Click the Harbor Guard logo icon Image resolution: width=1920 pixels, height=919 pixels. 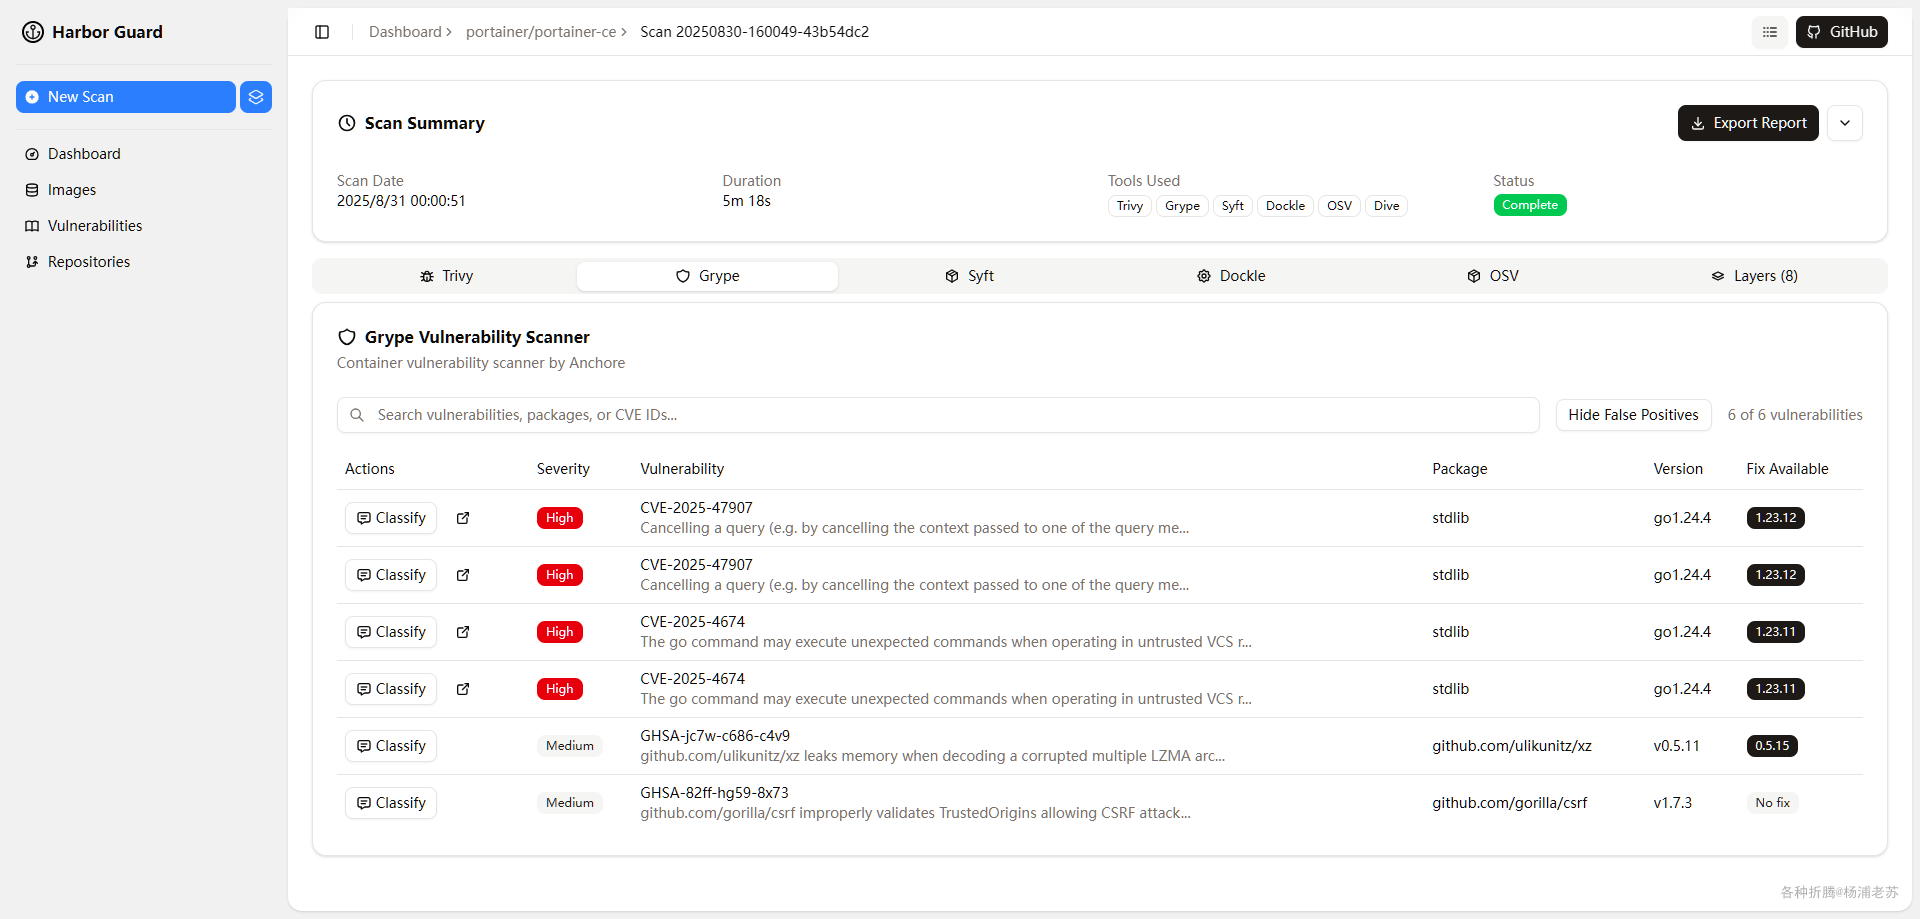[x=33, y=32]
